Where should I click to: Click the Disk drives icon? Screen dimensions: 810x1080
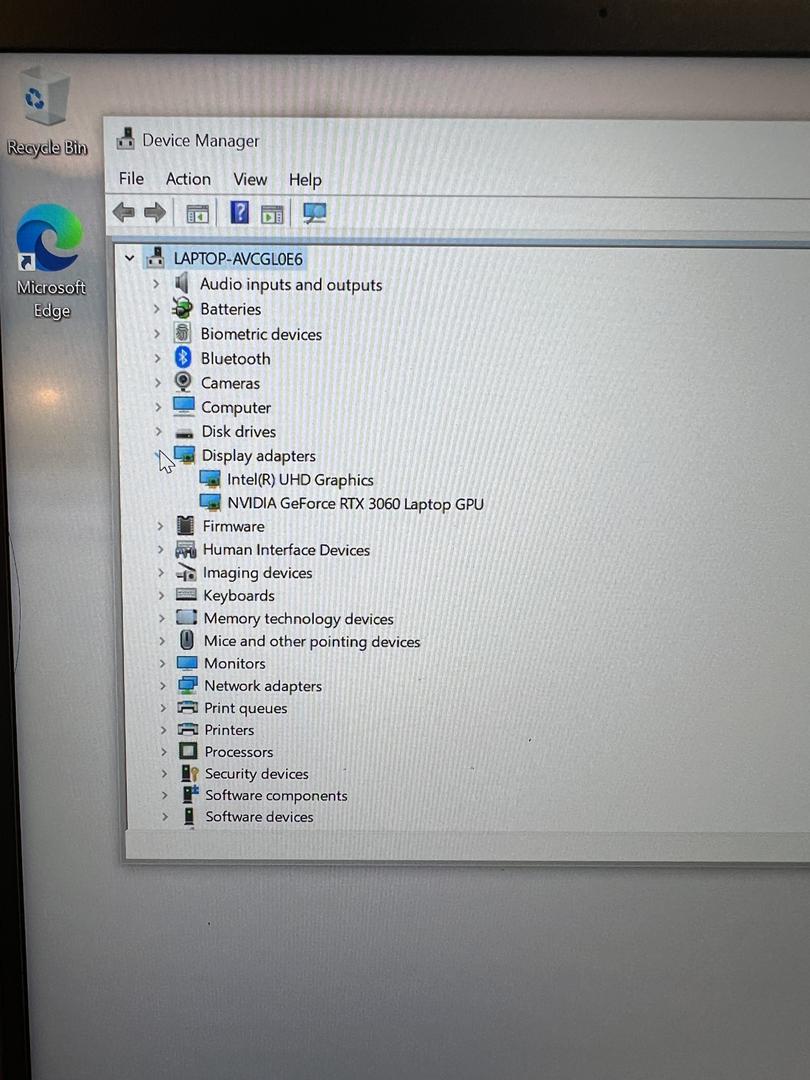coord(185,433)
